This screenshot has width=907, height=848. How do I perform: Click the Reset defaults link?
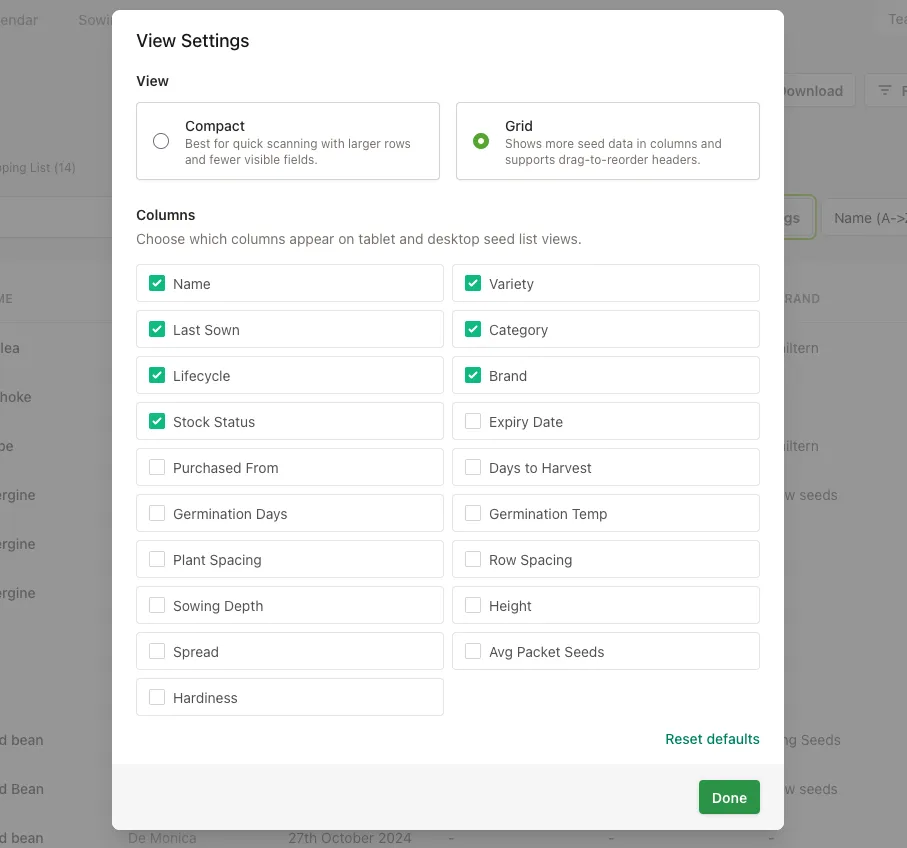pyautogui.click(x=712, y=739)
